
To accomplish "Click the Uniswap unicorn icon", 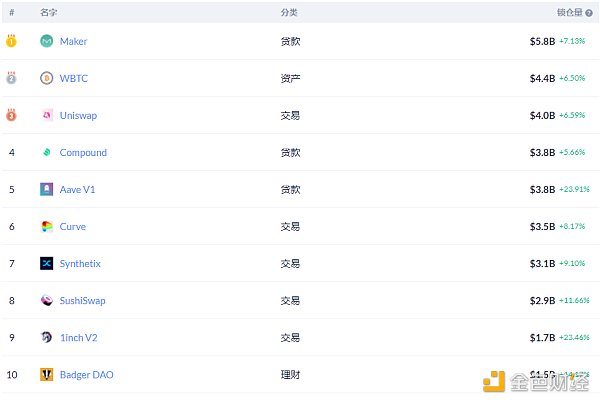I will coord(47,115).
